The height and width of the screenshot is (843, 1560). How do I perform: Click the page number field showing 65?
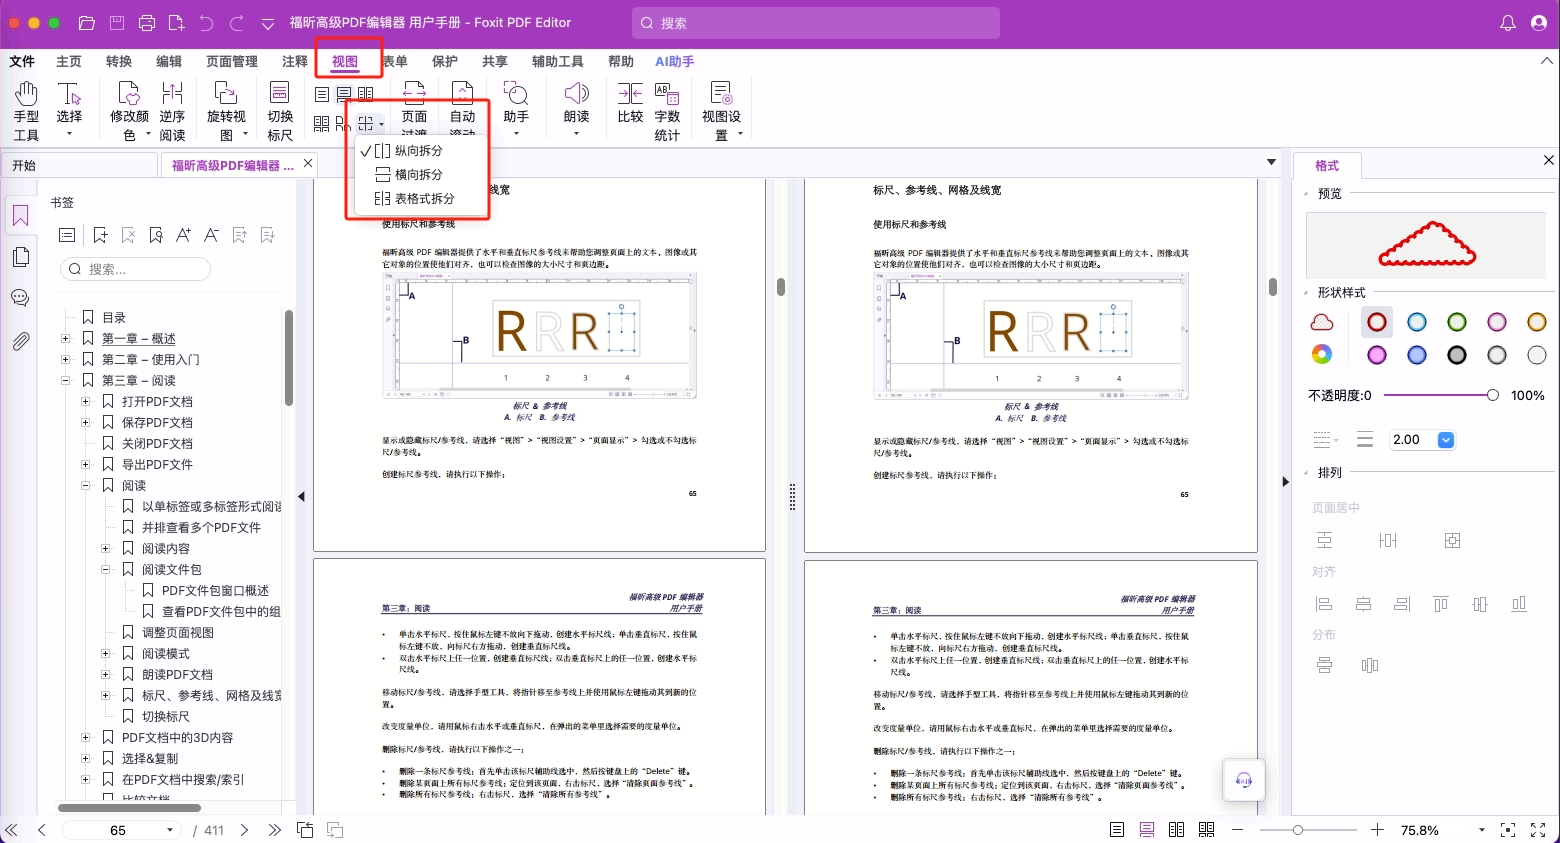(x=120, y=830)
